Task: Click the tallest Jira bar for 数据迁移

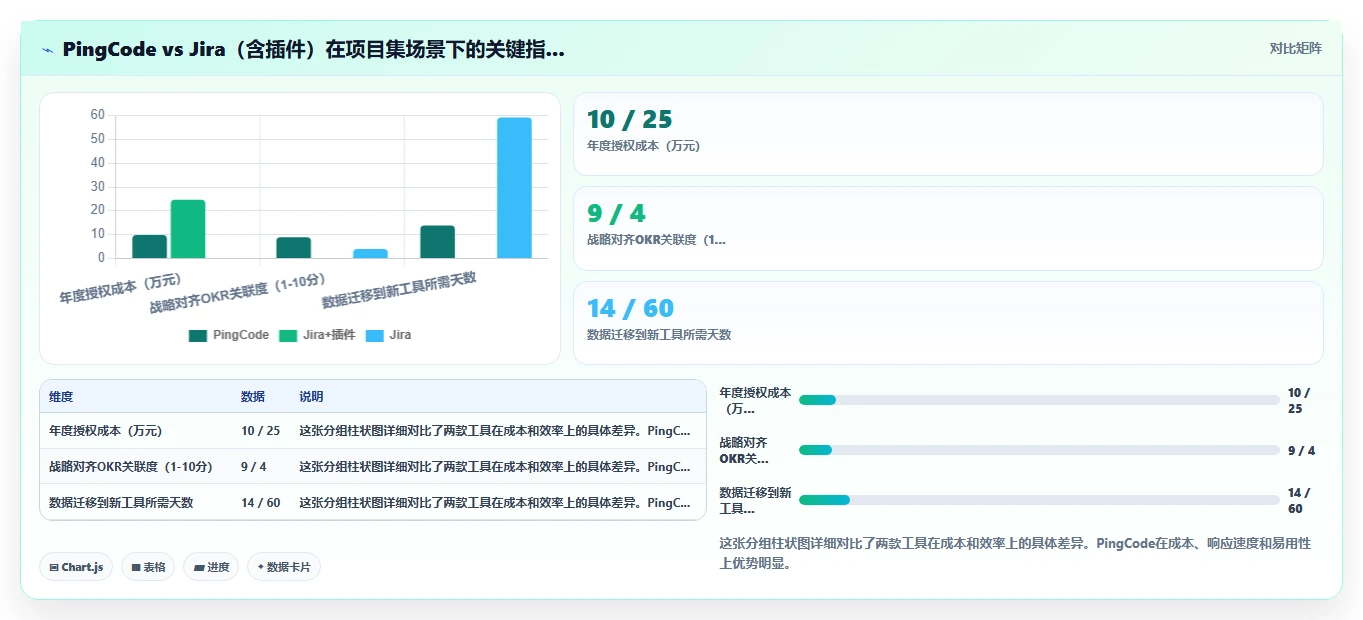Action: [x=514, y=188]
